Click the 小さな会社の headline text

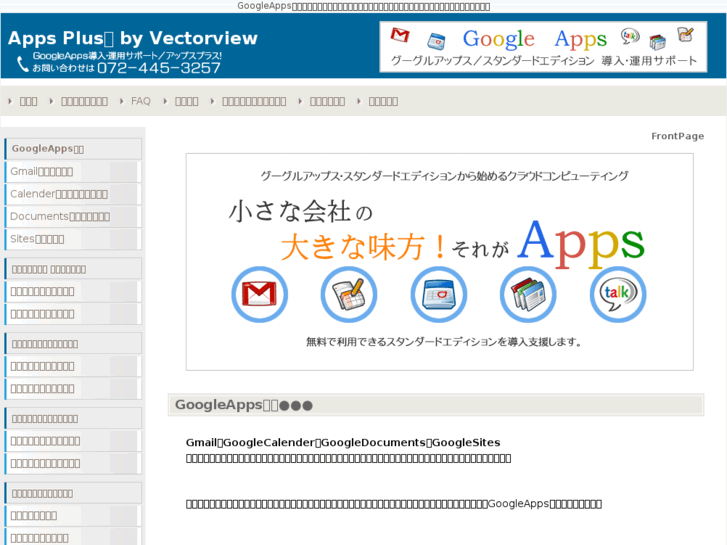[x=301, y=212]
